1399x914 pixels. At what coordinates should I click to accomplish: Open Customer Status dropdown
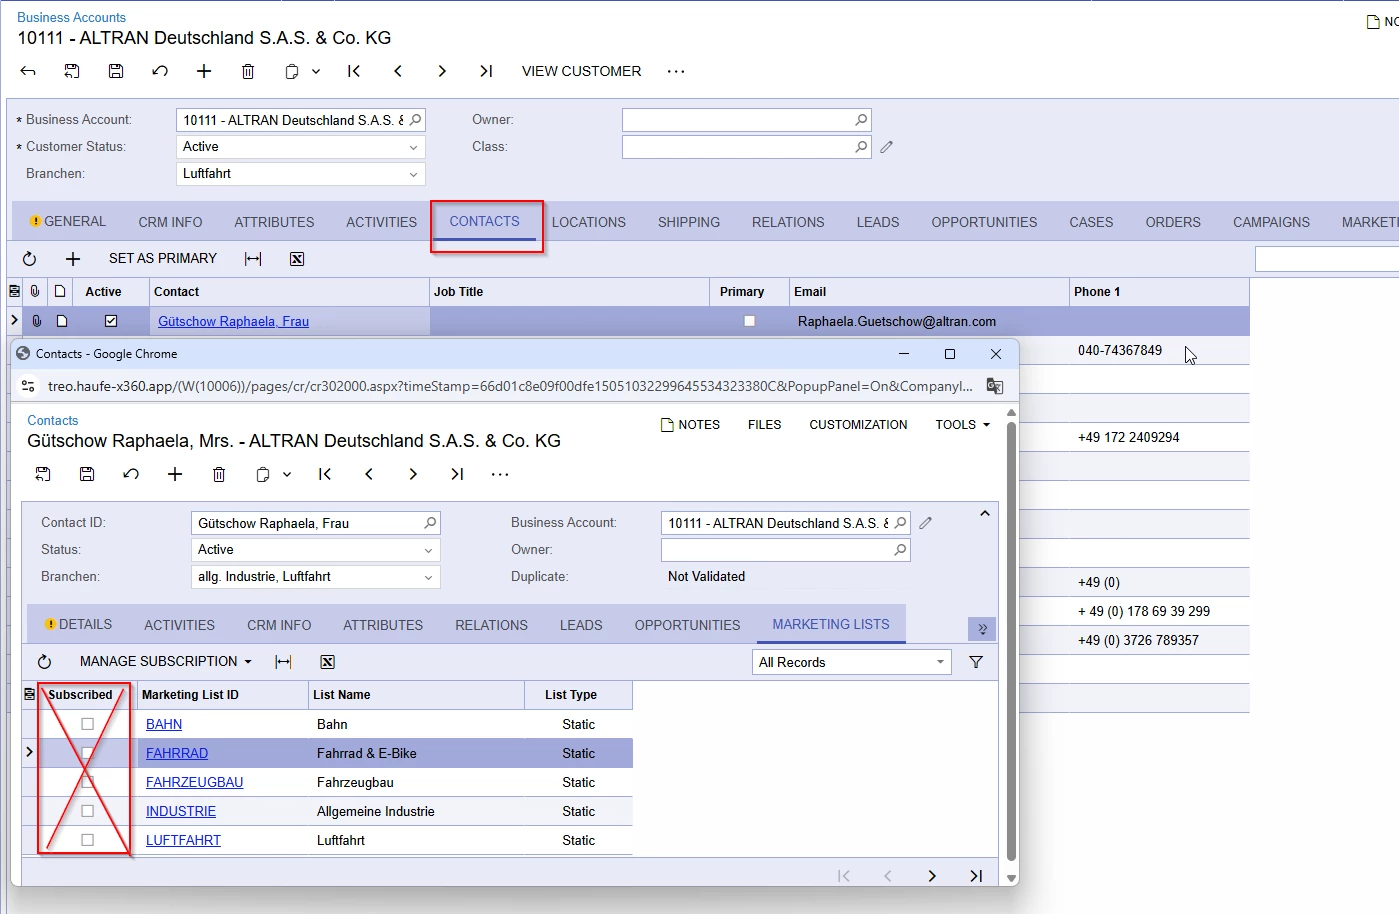coord(413,147)
